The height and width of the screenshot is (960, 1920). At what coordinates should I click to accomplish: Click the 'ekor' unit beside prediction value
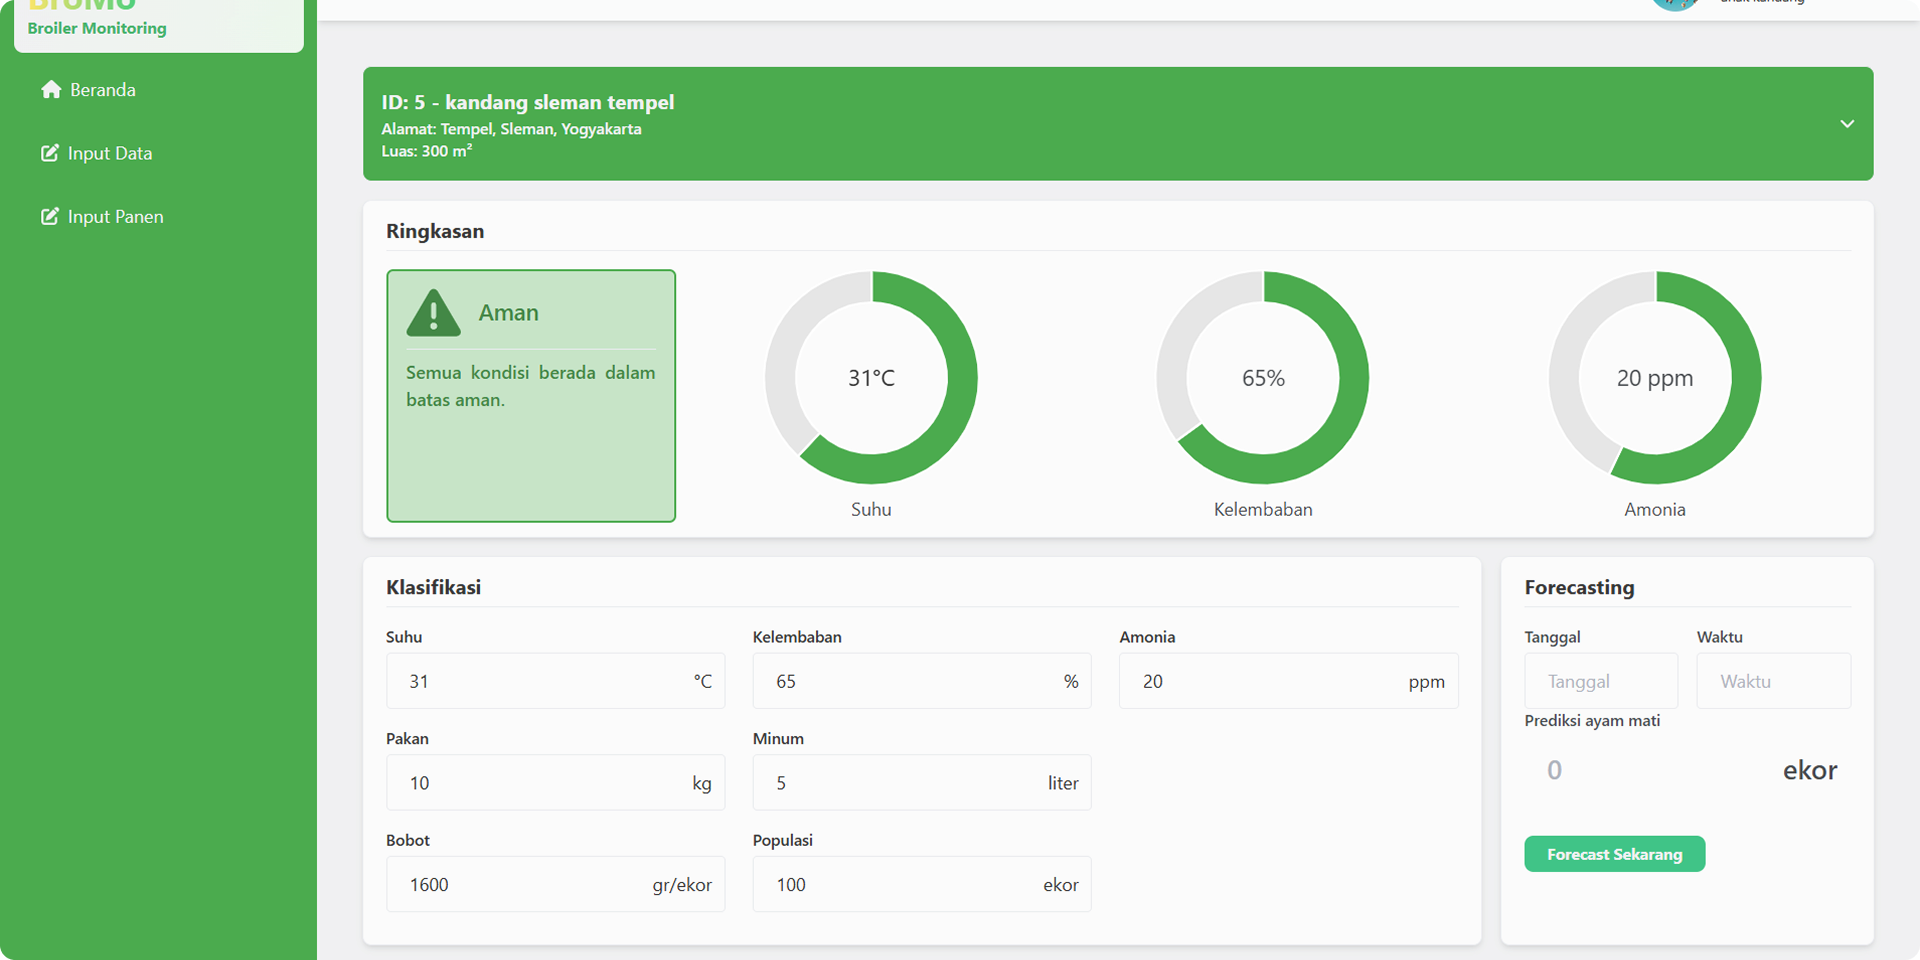click(1810, 770)
